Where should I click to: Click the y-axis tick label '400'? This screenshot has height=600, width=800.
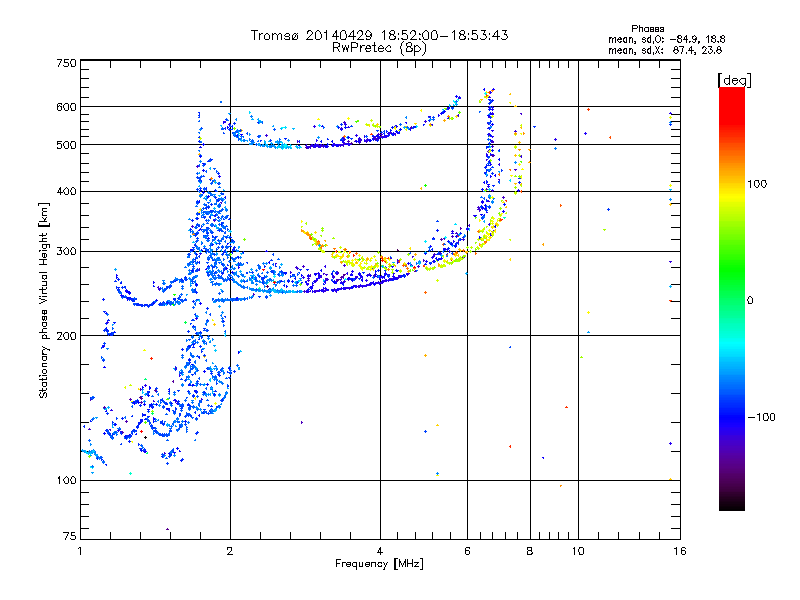pyautogui.click(x=66, y=192)
